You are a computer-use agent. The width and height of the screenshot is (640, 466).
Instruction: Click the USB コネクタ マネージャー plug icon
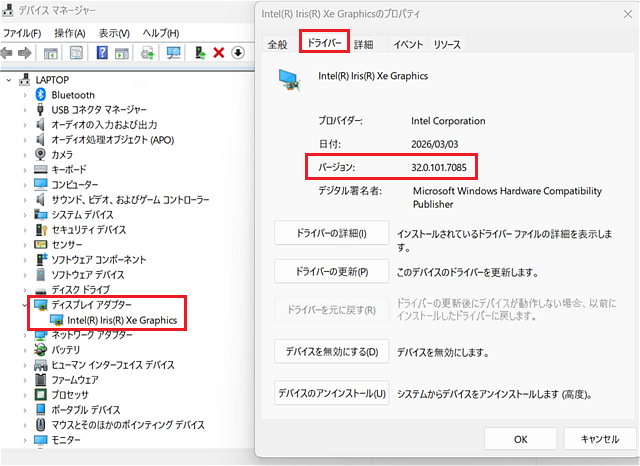point(40,109)
